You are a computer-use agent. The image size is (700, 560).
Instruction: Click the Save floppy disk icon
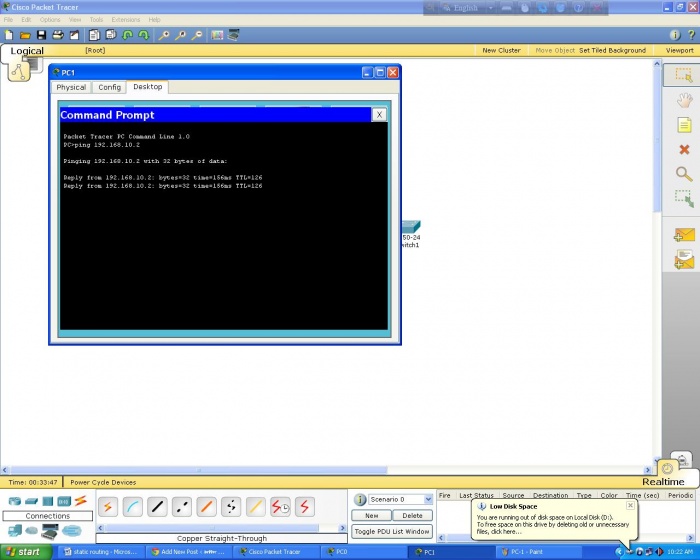(x=42, y=35)
